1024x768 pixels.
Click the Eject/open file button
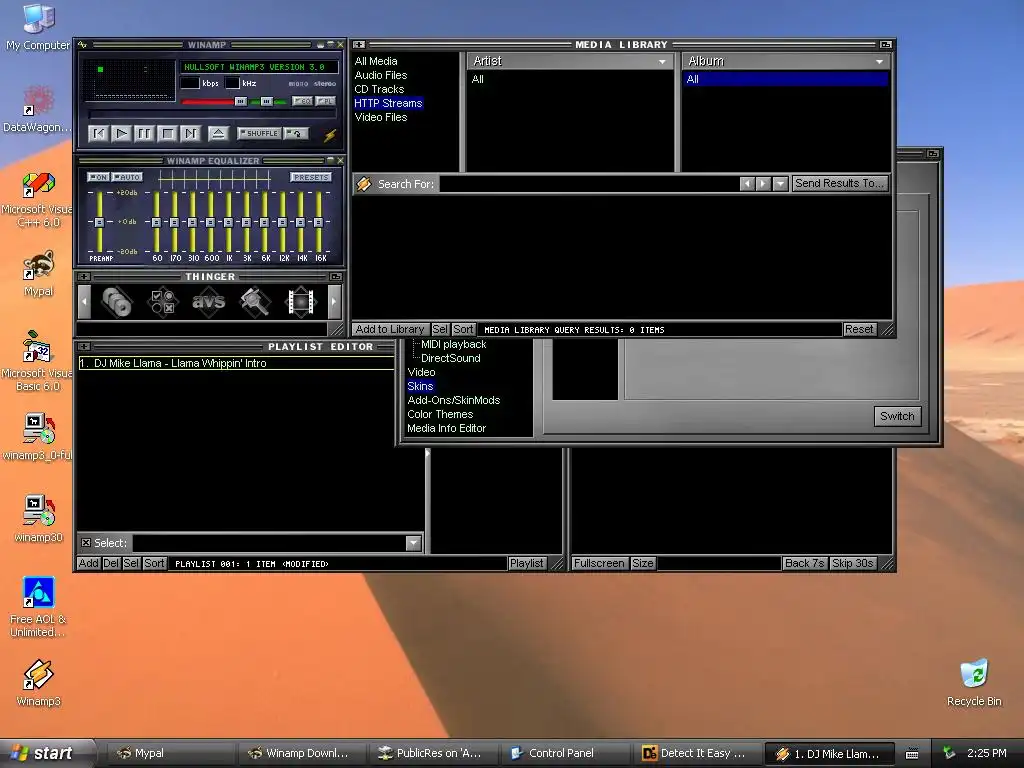(x=218, y=134)
